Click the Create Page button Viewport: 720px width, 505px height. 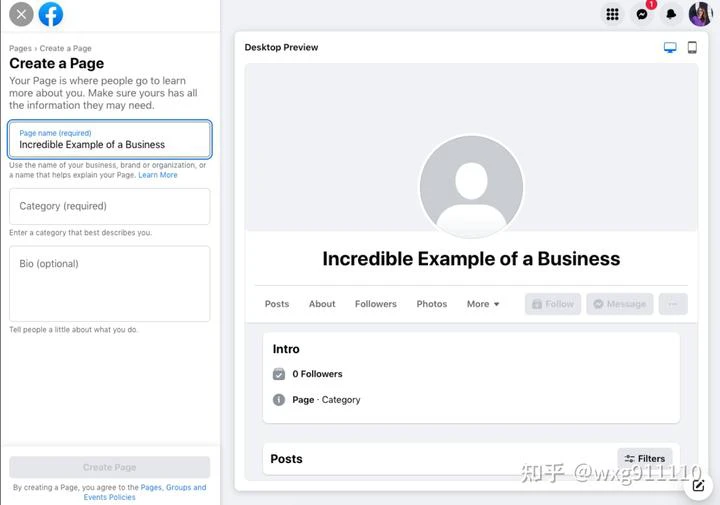[110, 467]
